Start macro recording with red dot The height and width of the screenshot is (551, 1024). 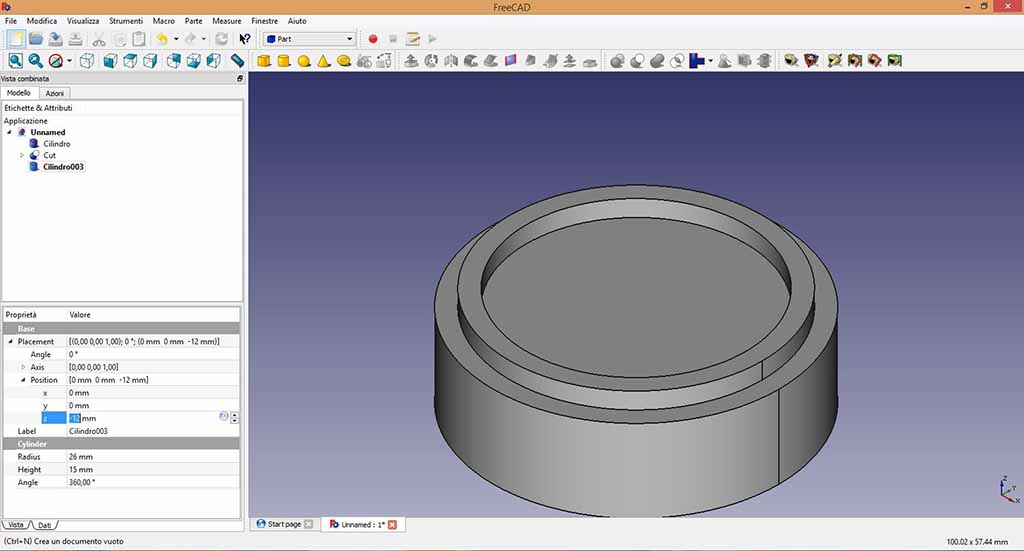tap(373, 39)
